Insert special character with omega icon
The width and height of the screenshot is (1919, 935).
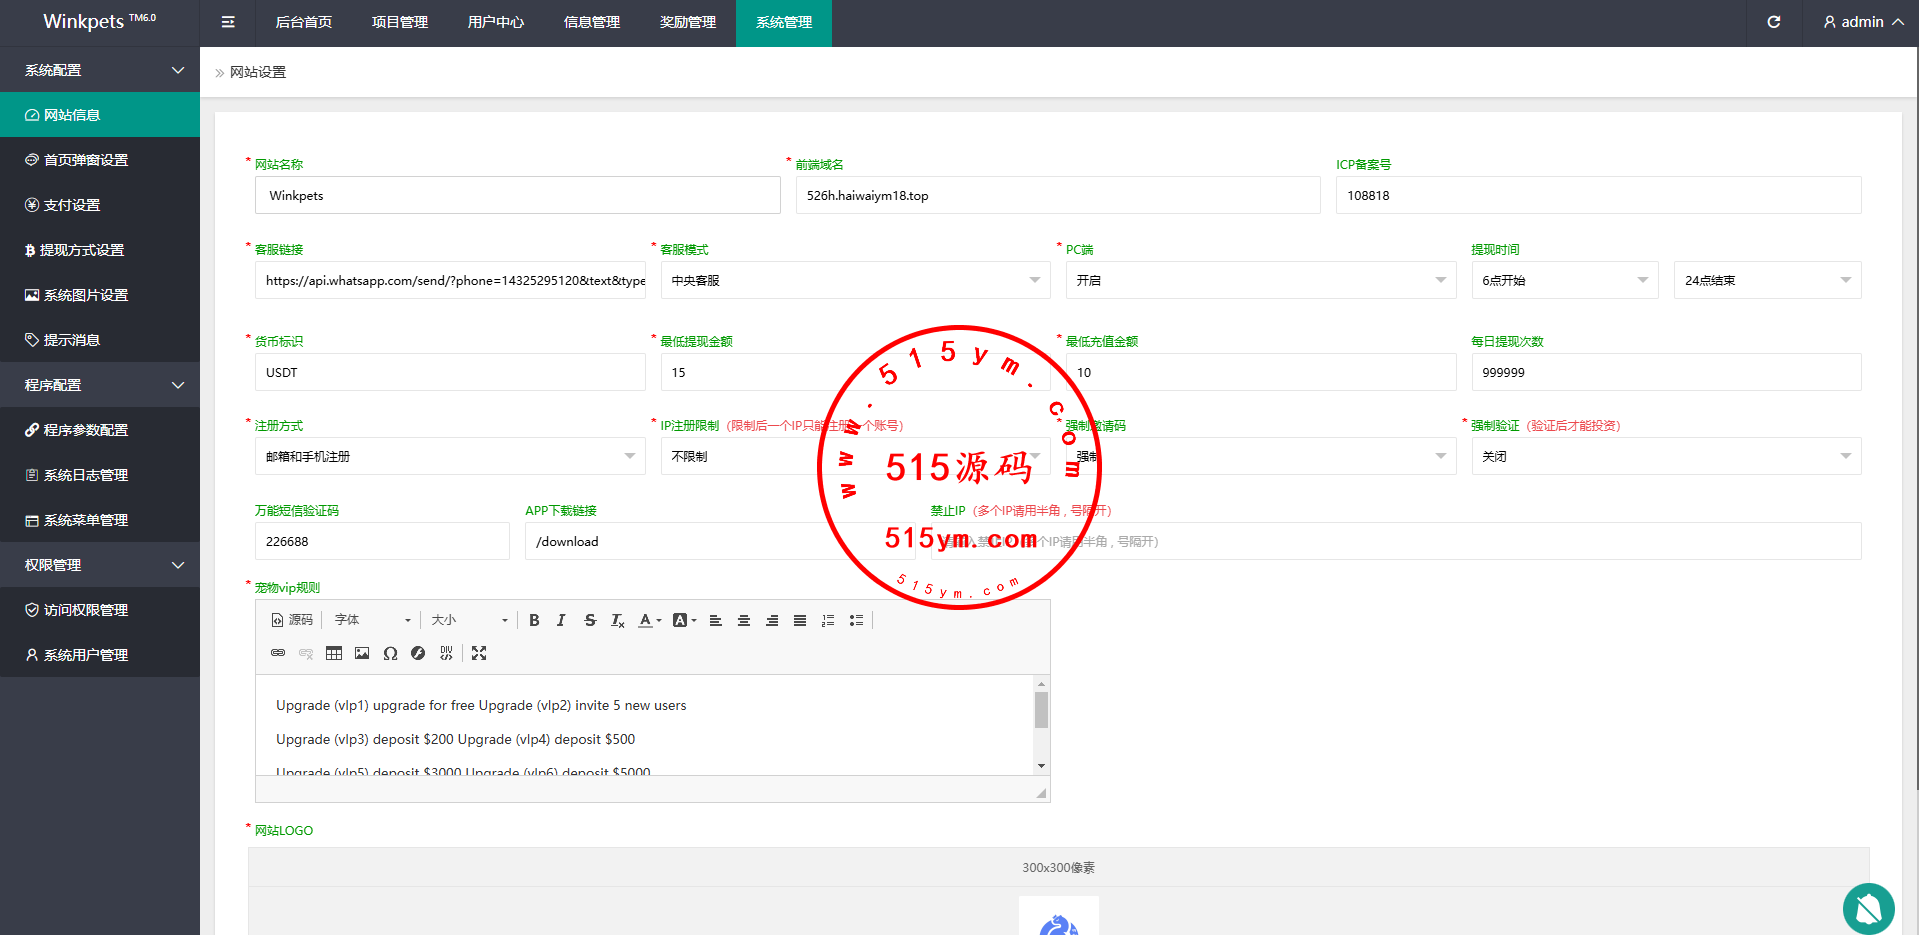(390, 653)
